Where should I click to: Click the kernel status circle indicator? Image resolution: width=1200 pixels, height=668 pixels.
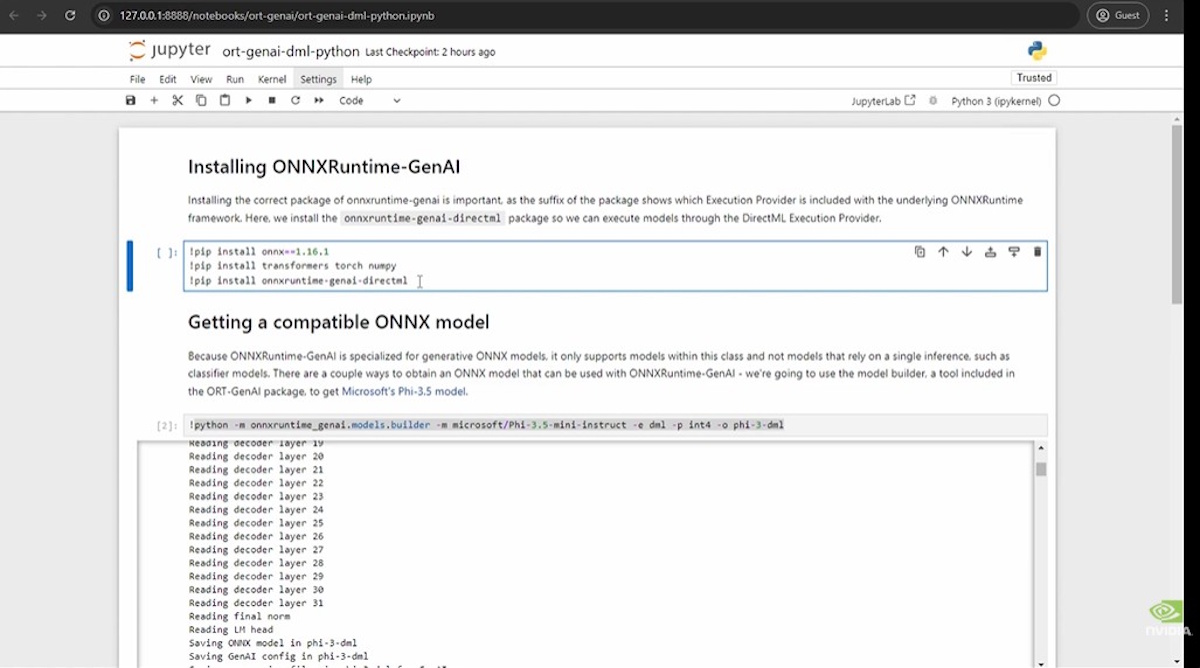(x=1054, y=101)
